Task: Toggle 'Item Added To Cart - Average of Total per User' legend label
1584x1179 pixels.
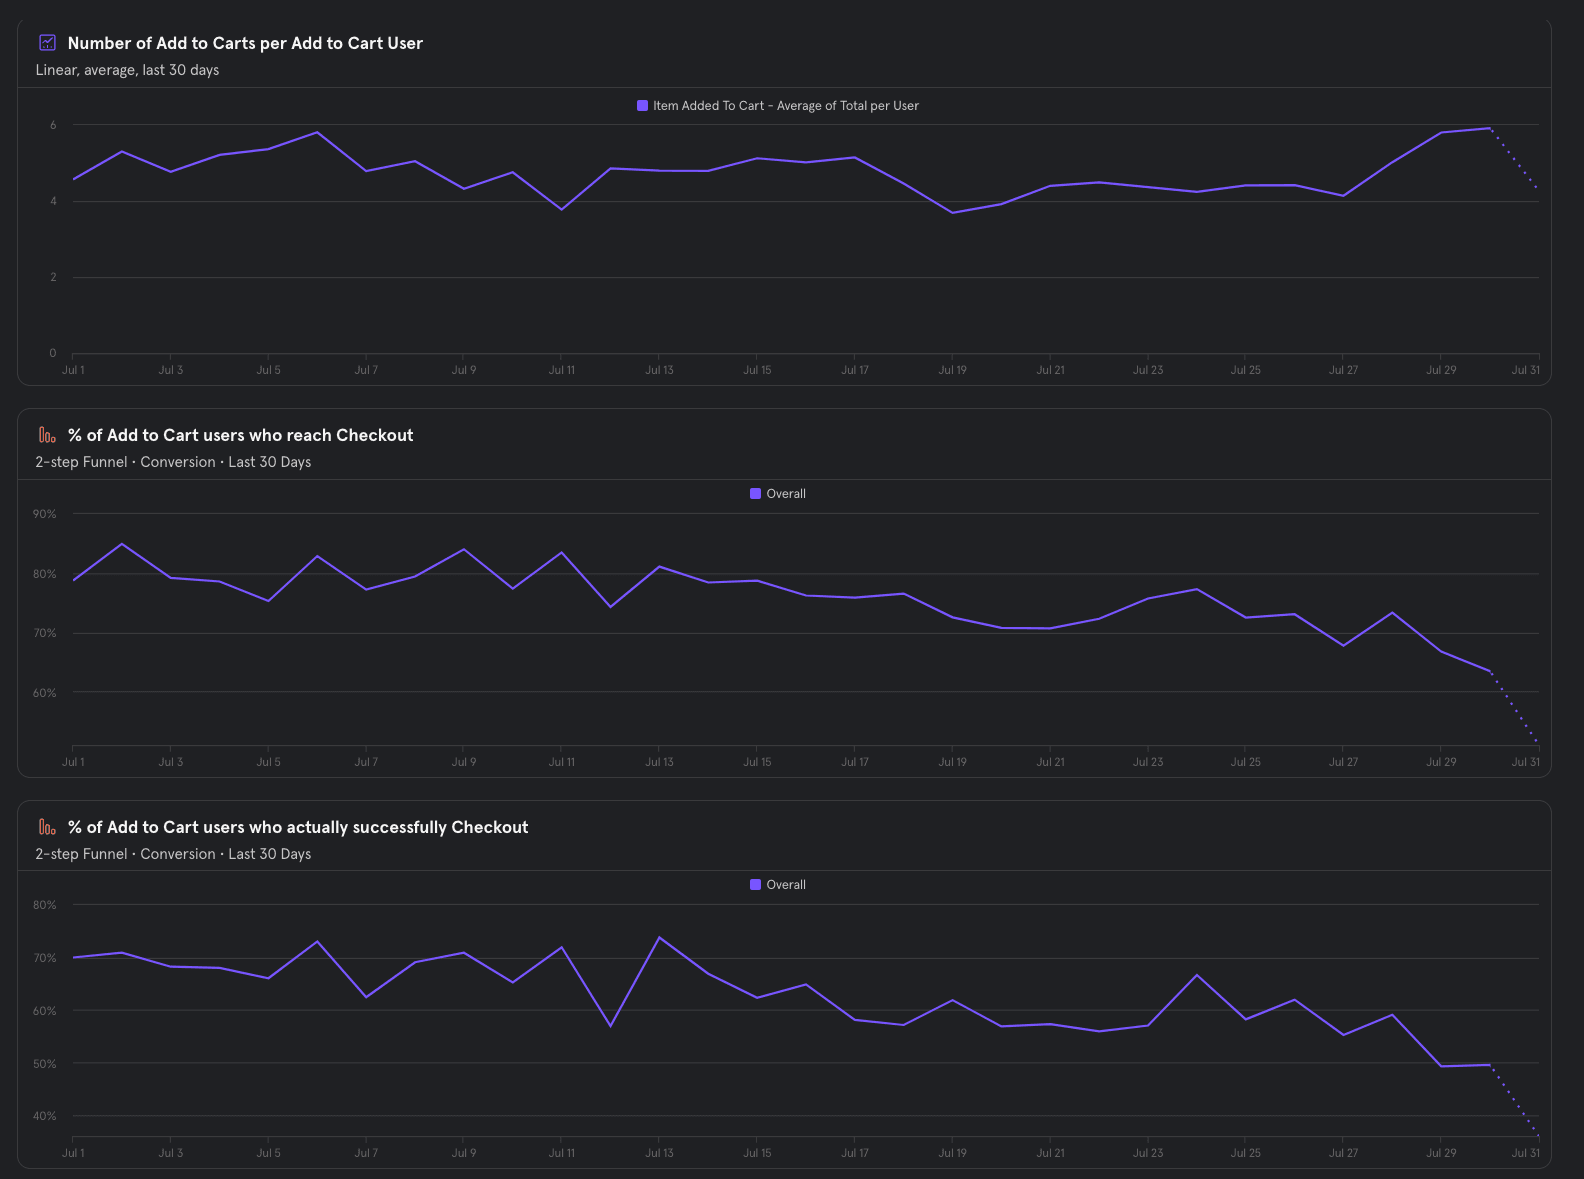Action: tap(786, 106)
